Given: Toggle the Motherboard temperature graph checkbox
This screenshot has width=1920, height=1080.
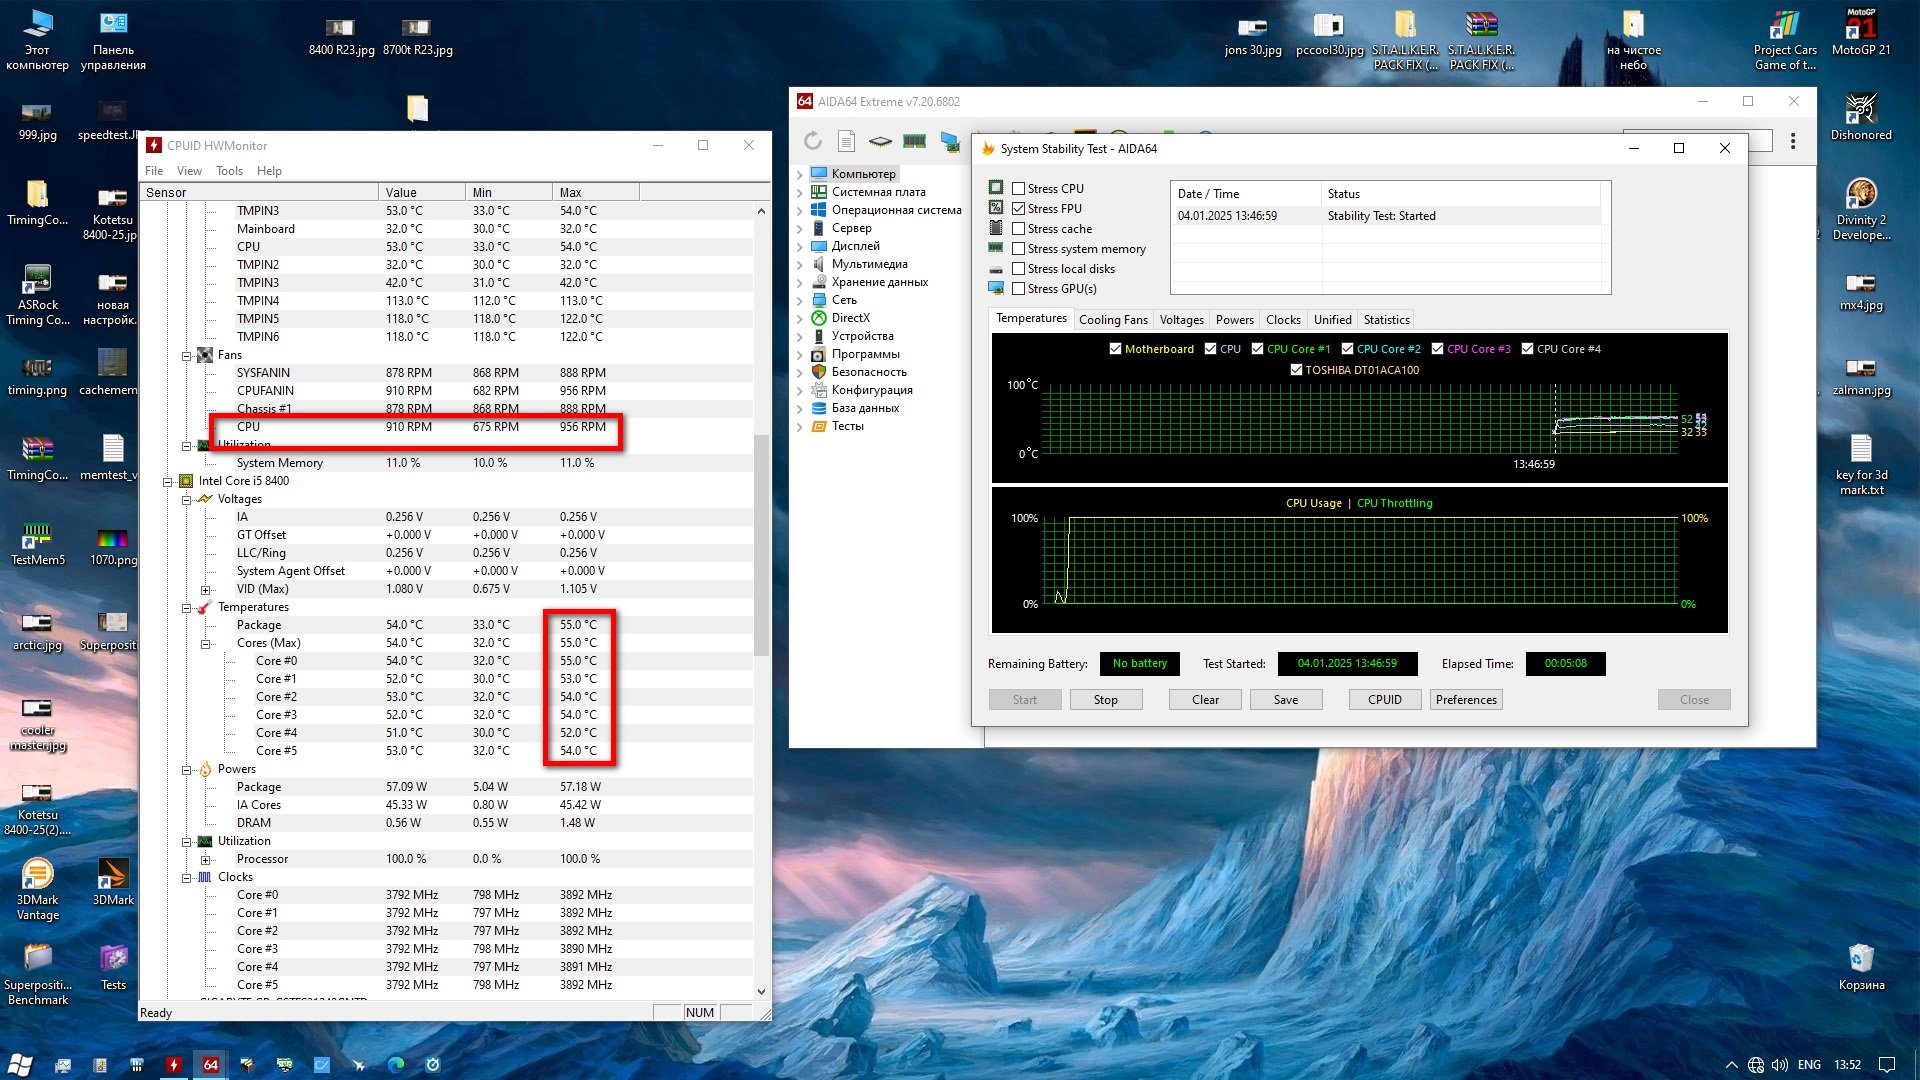Looking at the screenshot, I should pos(1115,349).
